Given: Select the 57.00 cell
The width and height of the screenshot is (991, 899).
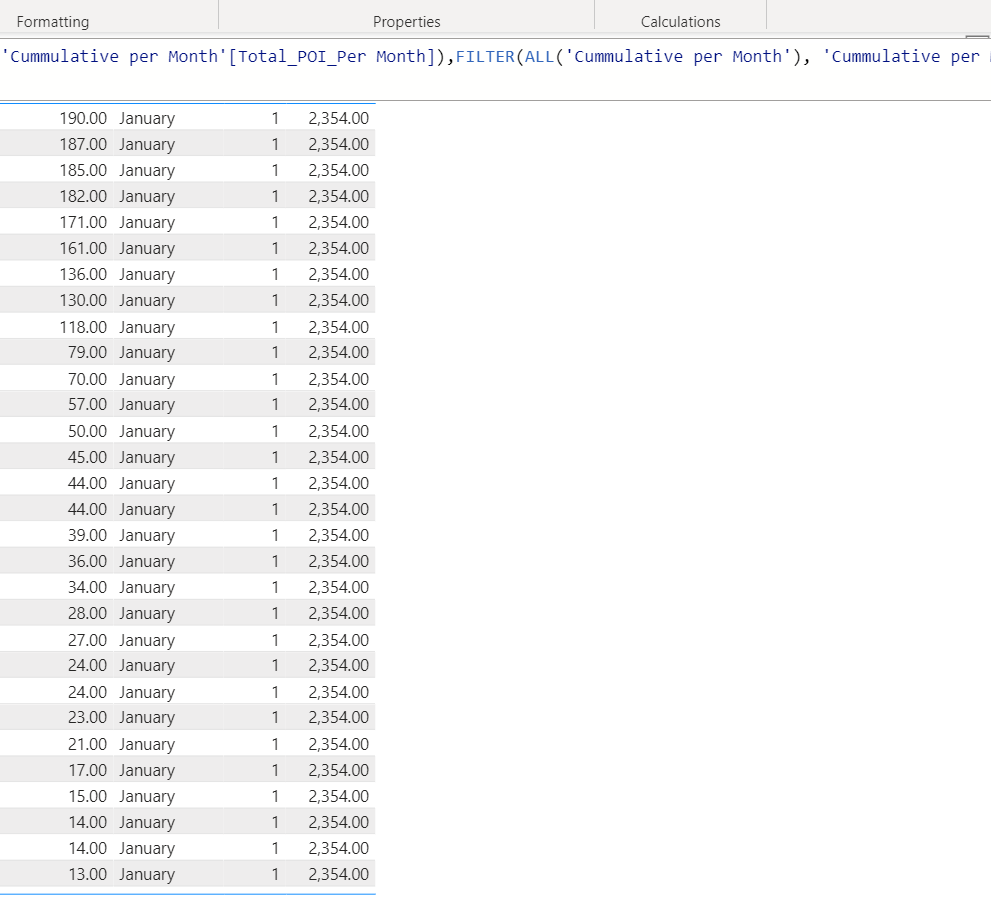Looking at the screenshot, I should (x=87, y=404).
